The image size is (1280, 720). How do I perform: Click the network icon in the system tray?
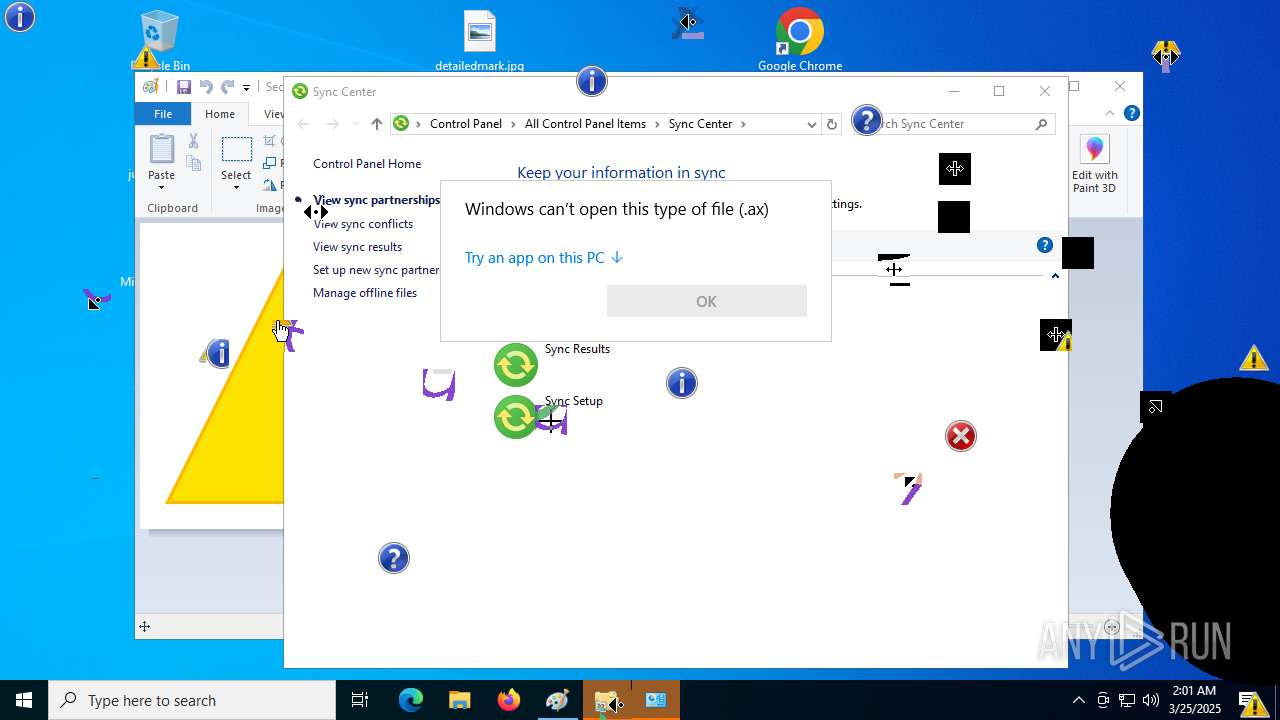pyautogui.click(x=1127, y=700)
